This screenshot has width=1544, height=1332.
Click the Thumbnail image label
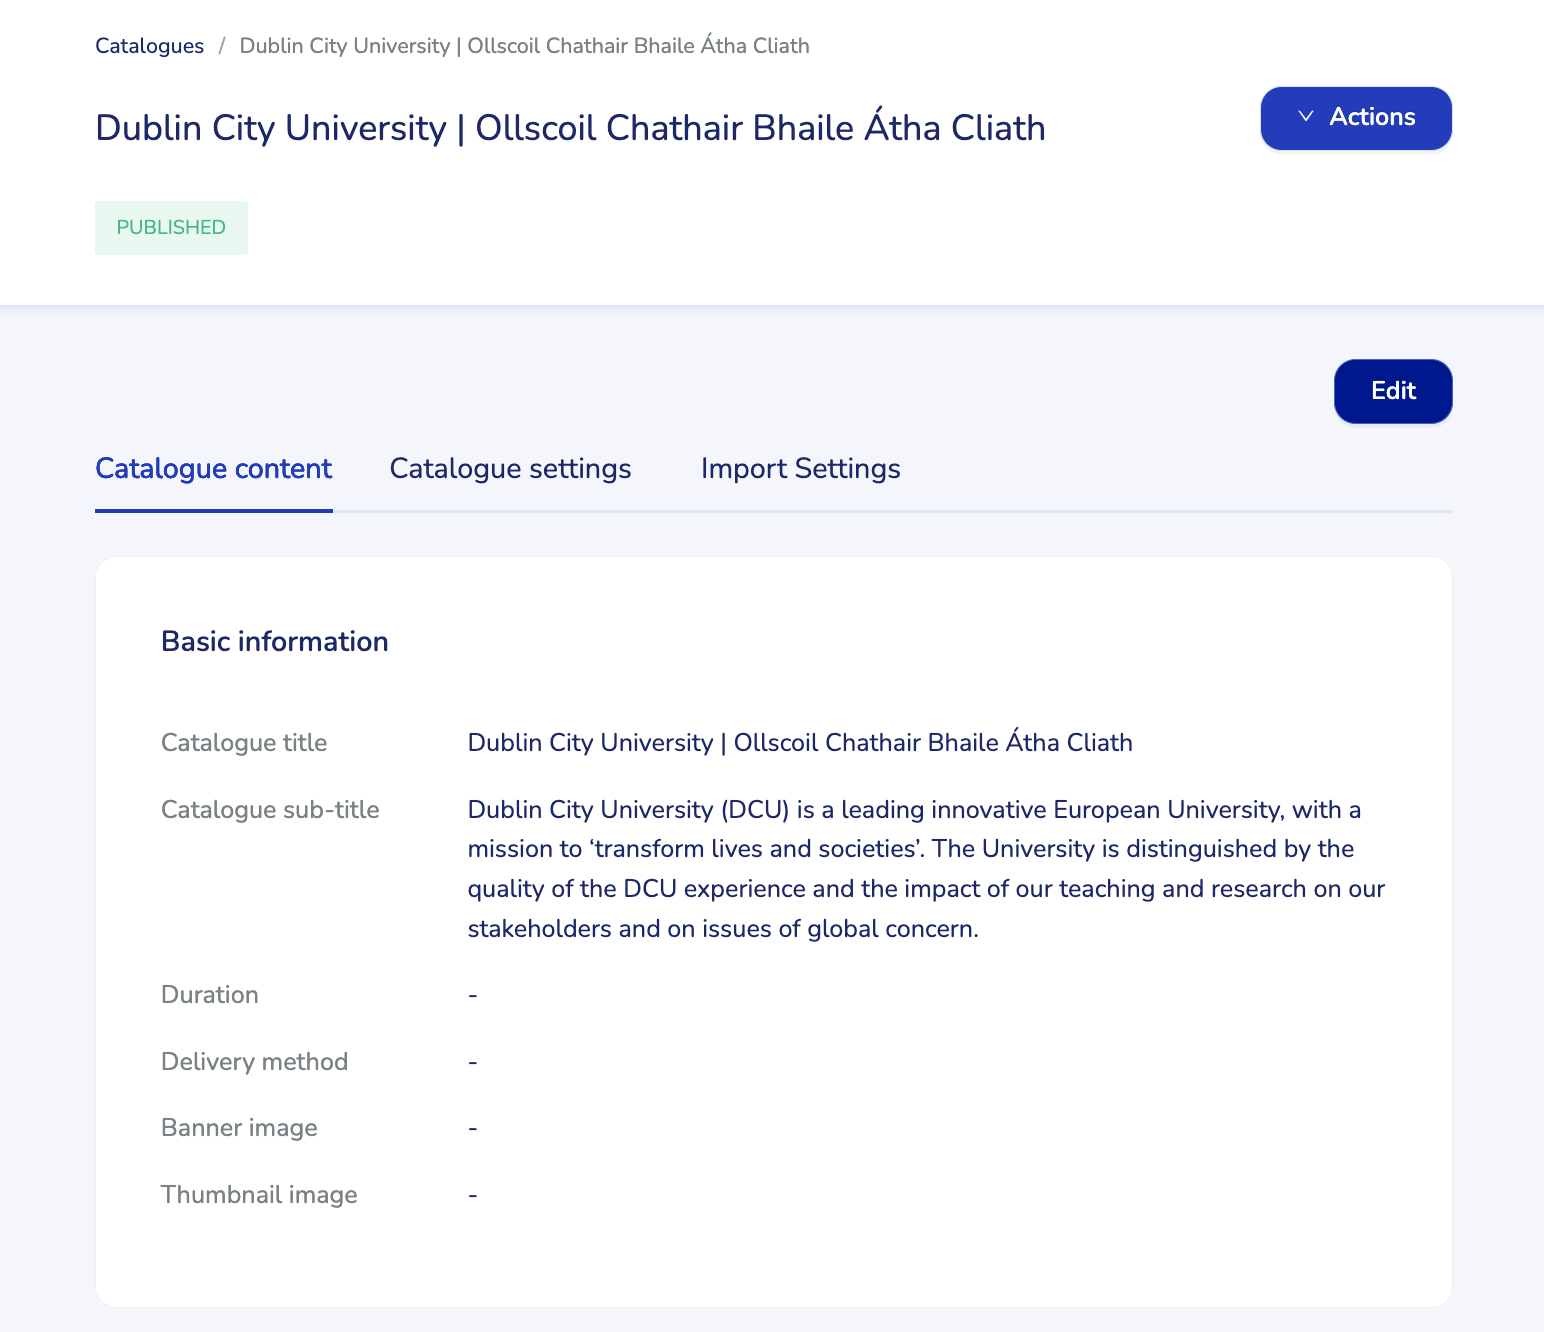click(259, 1195)
